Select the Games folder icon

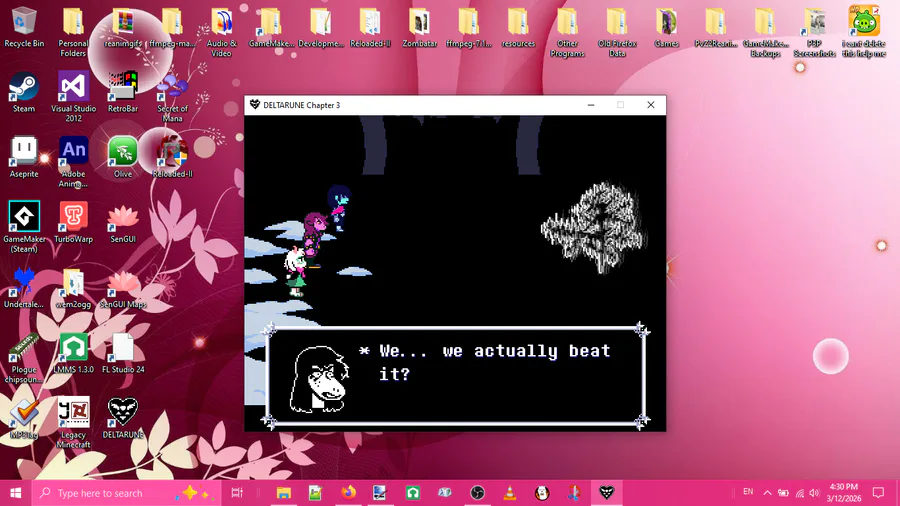pyautogui.click(x=666, y=27)
